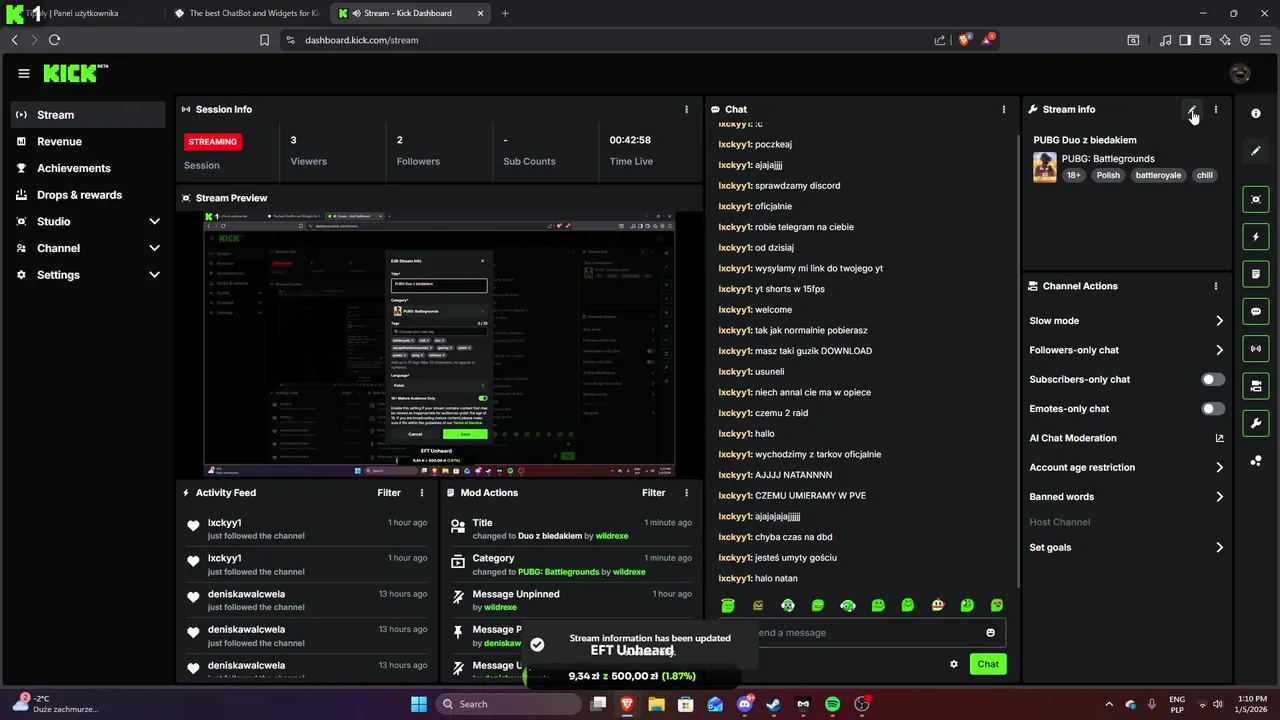This screenshot has height=720, width=1280.
Task: Click the chat bubble icon in right sidebar
Action: tap(1256, 311)
